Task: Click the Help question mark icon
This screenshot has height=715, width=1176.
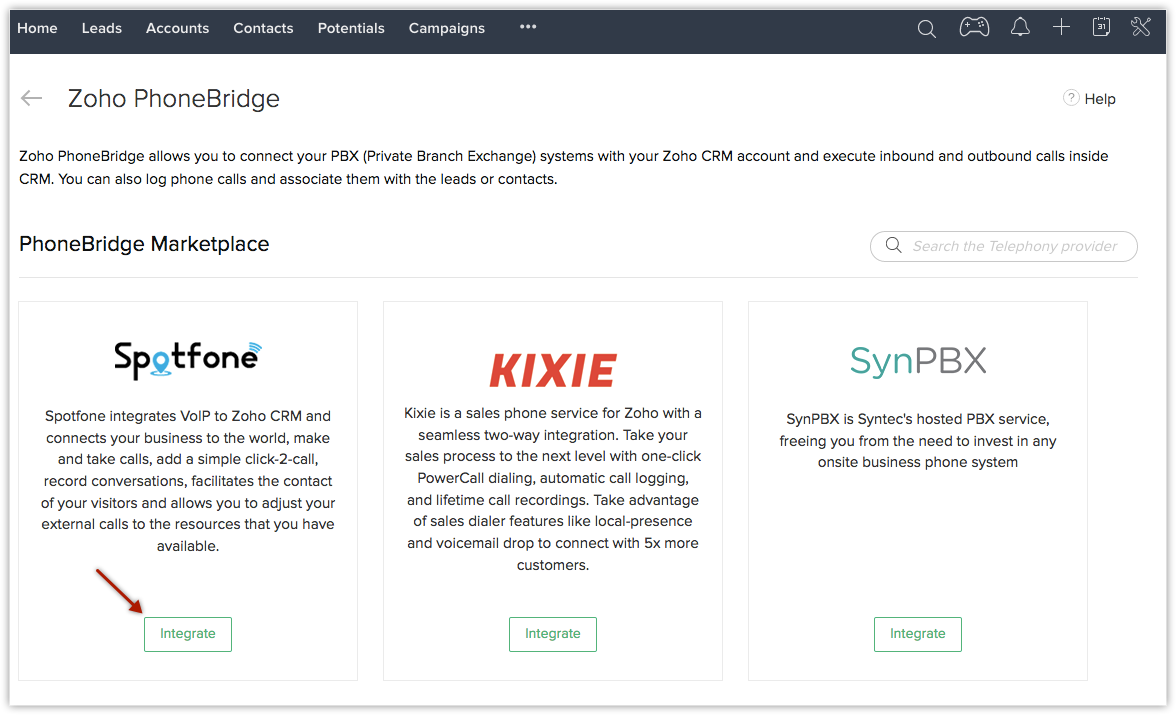Action: point(1071,98)
